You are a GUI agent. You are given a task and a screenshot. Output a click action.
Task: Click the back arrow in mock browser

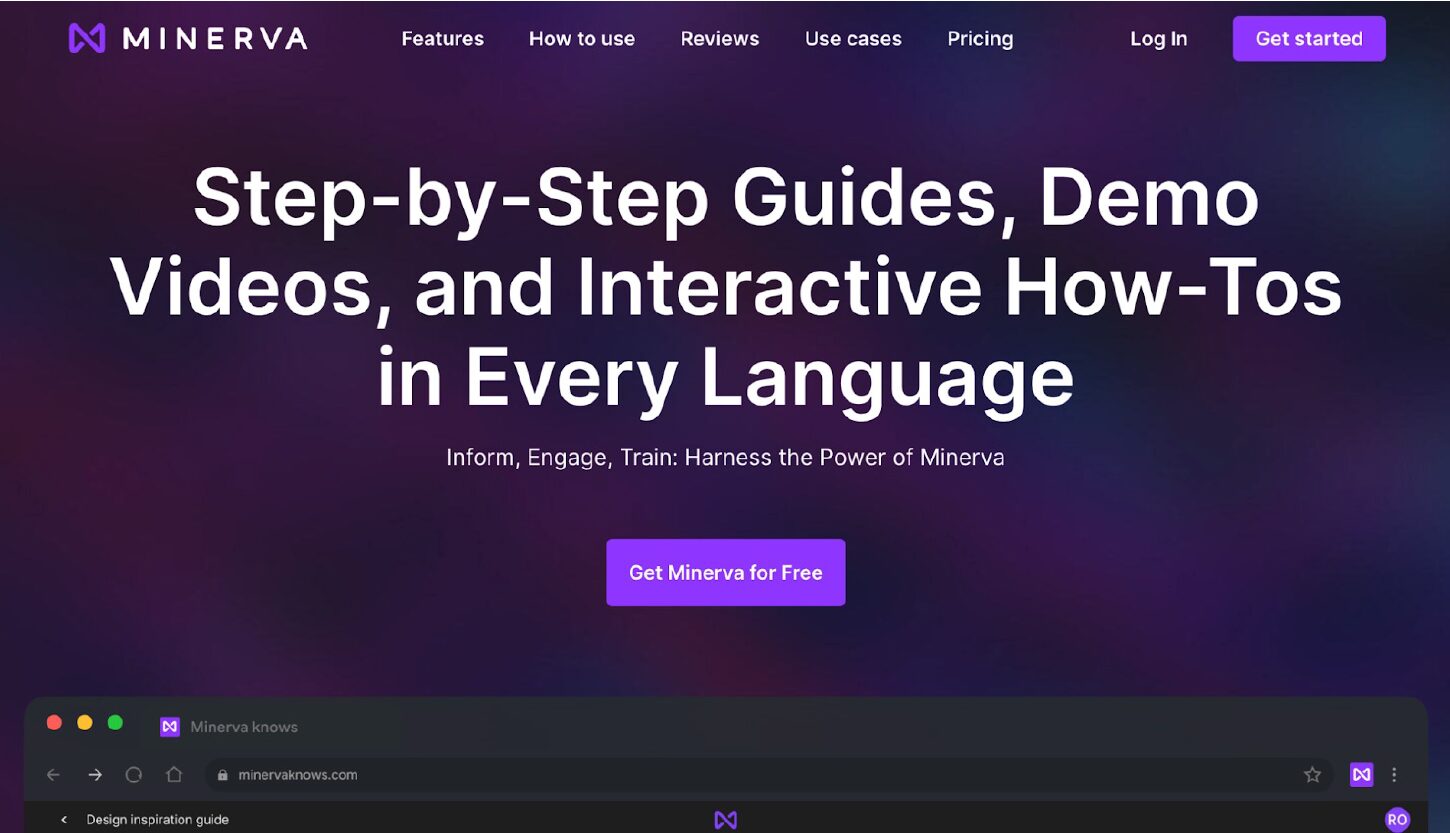click(54, 775)
